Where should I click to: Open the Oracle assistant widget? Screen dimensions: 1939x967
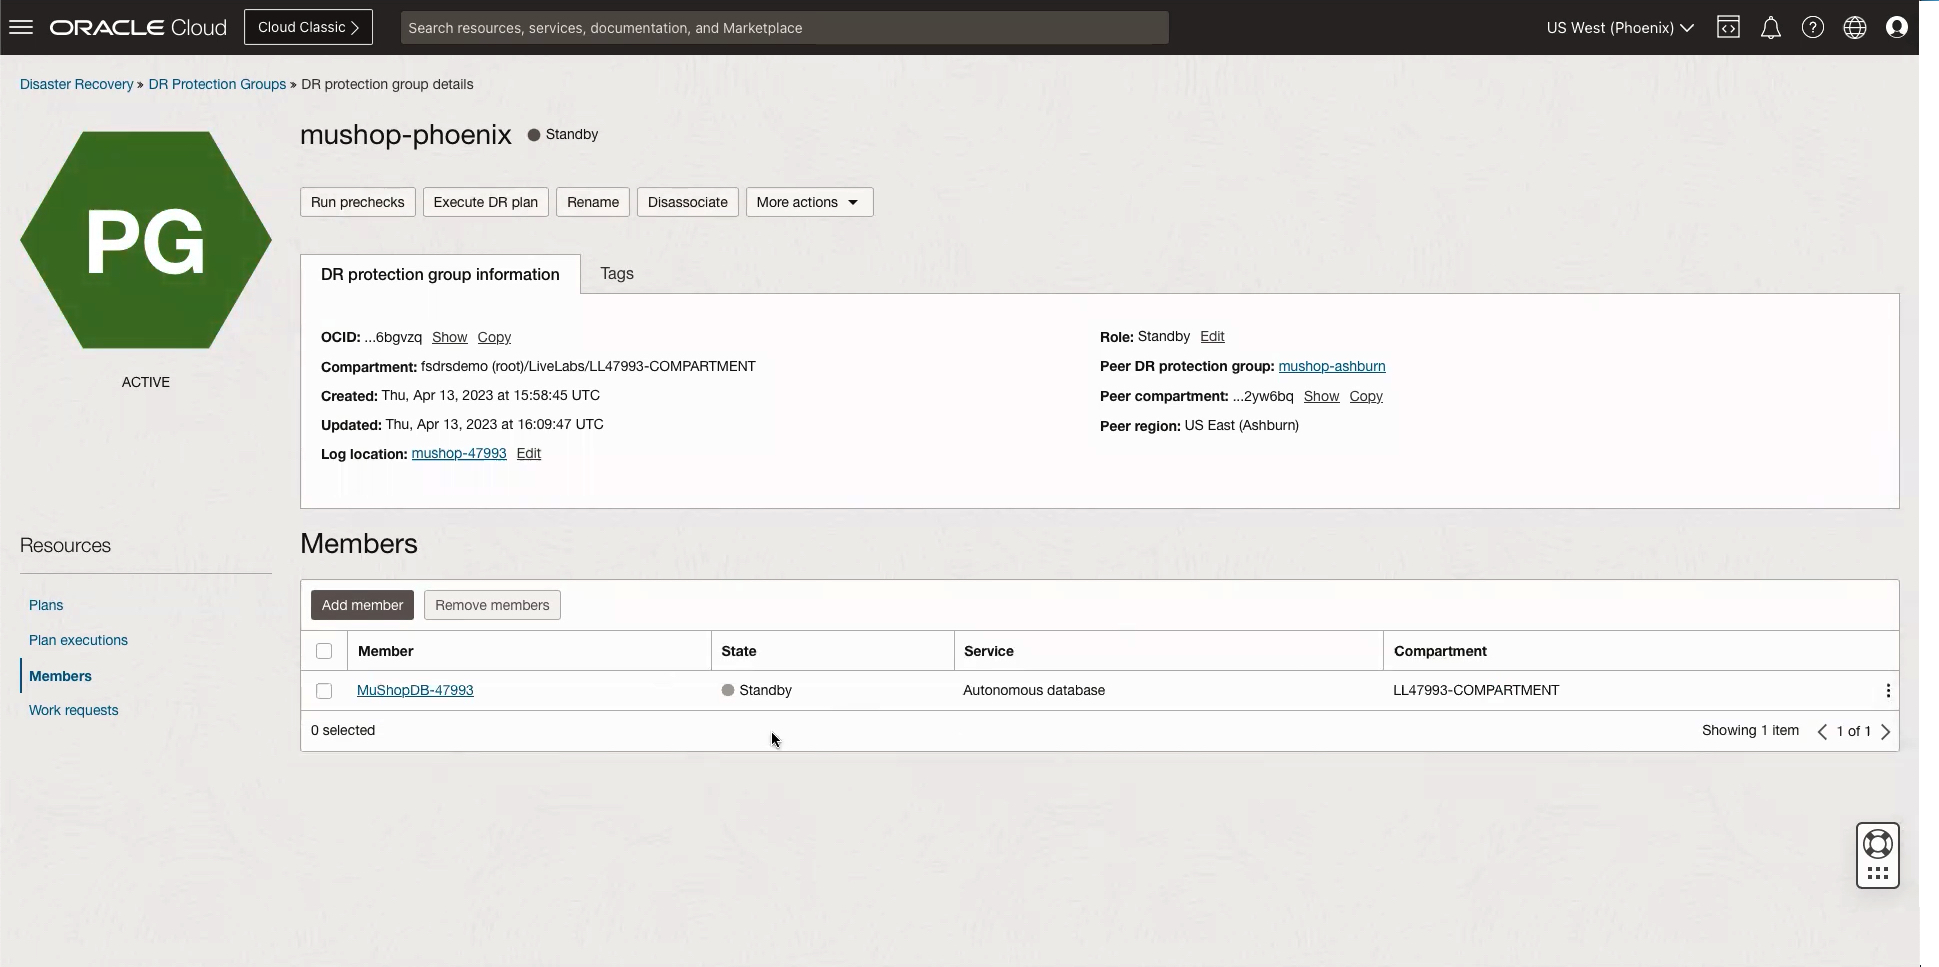[1876, 855]
